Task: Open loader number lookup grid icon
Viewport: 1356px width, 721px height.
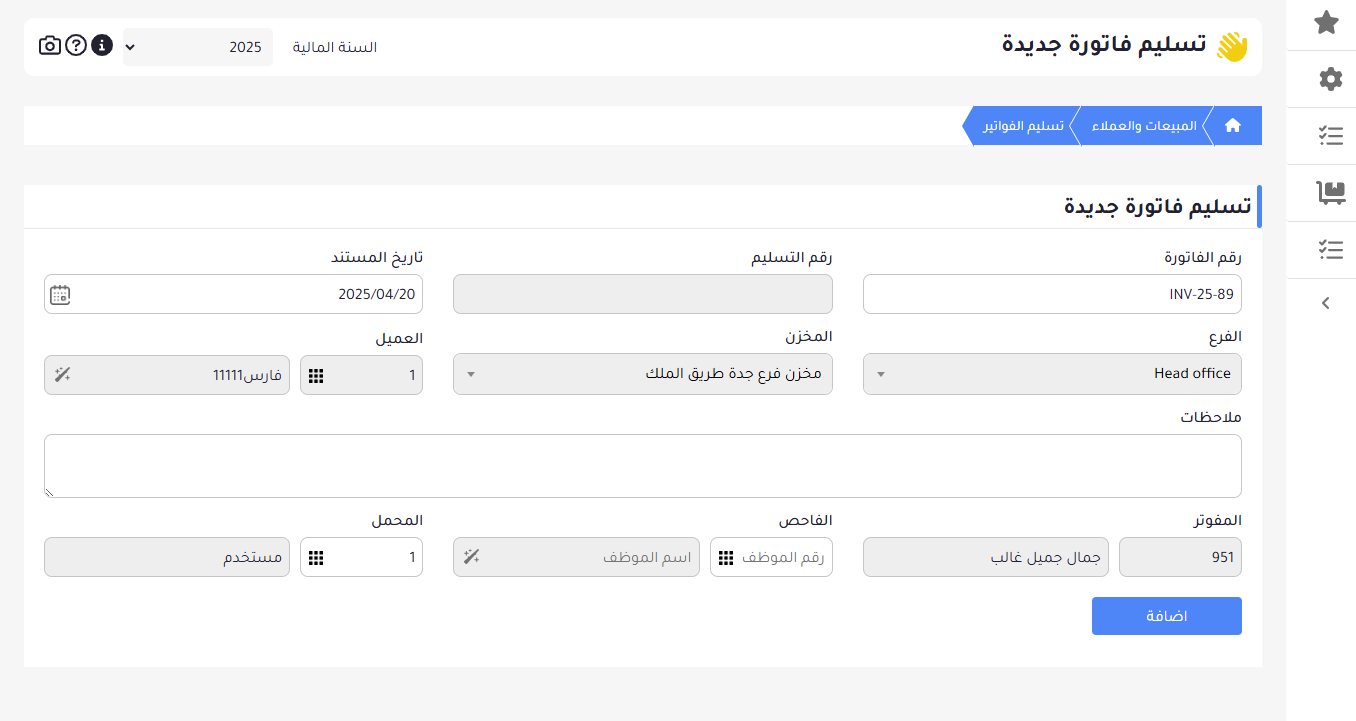Action: tap(316, 557)
